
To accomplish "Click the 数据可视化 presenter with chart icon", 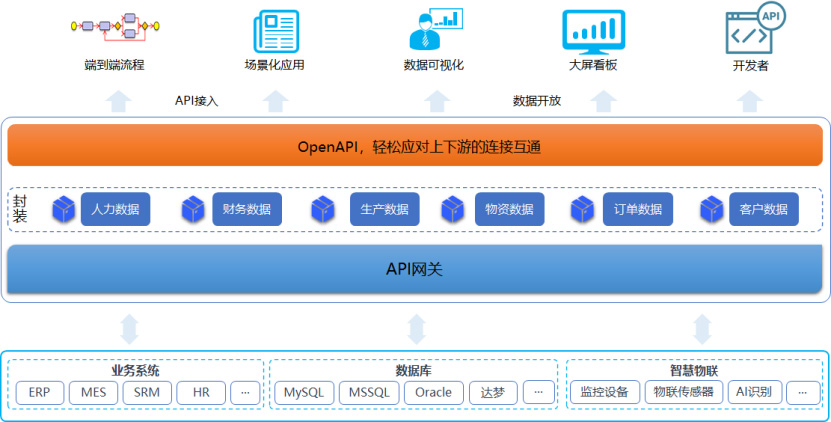I will pos(436,29).
